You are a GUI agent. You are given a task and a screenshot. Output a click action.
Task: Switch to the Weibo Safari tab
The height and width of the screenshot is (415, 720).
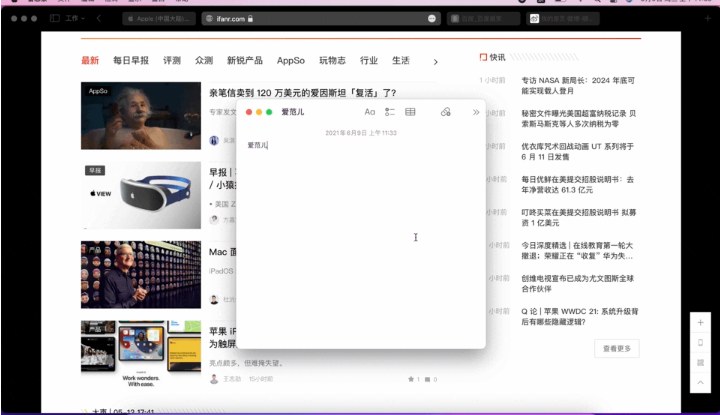coord(563,18)
